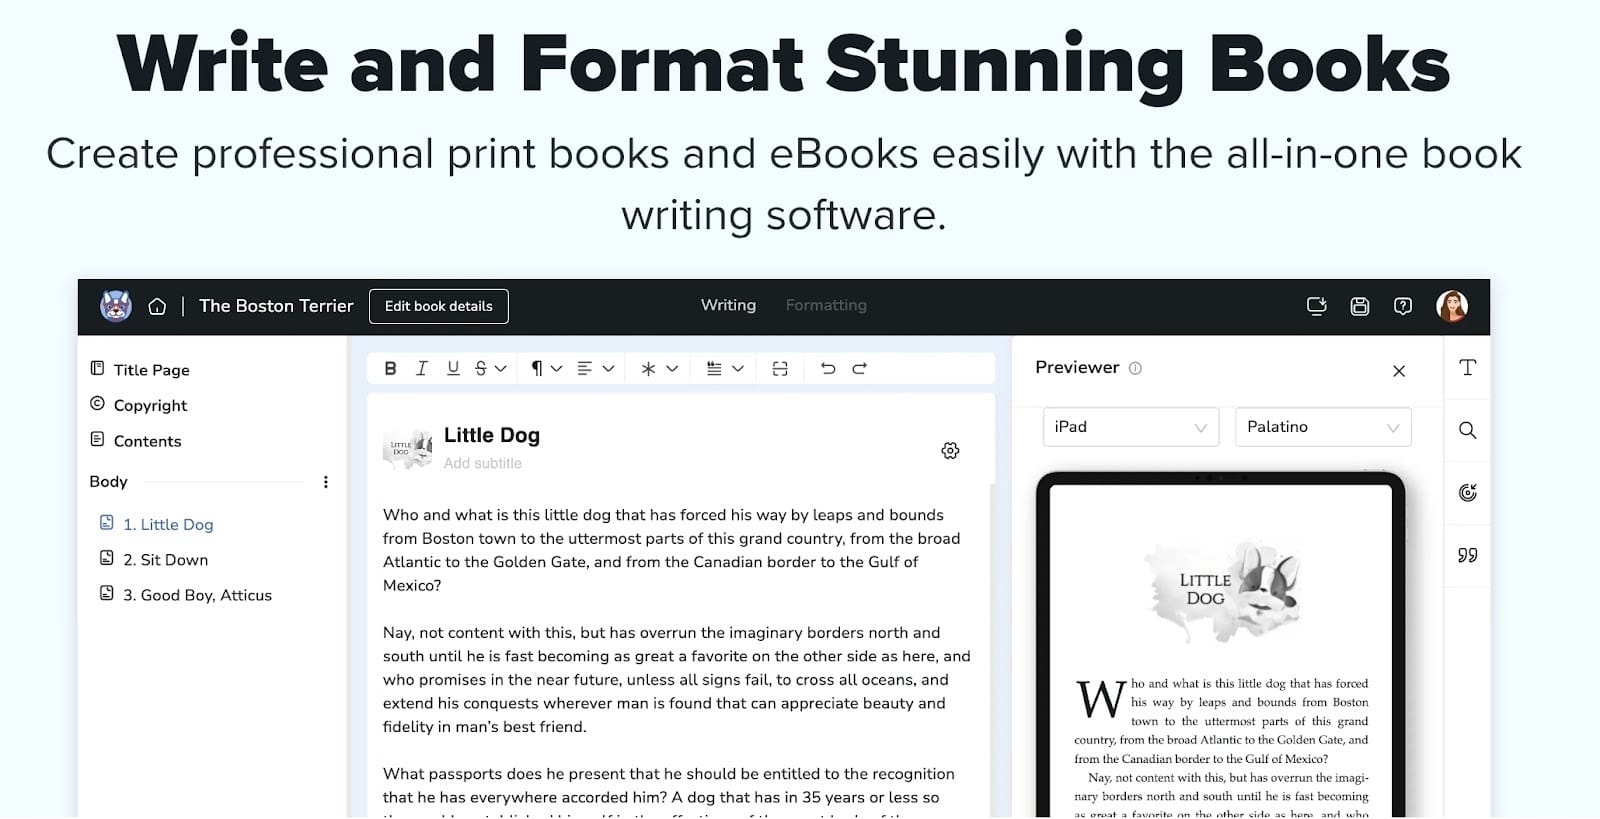
Task: Redo the last edit
Action: (859, 368)
